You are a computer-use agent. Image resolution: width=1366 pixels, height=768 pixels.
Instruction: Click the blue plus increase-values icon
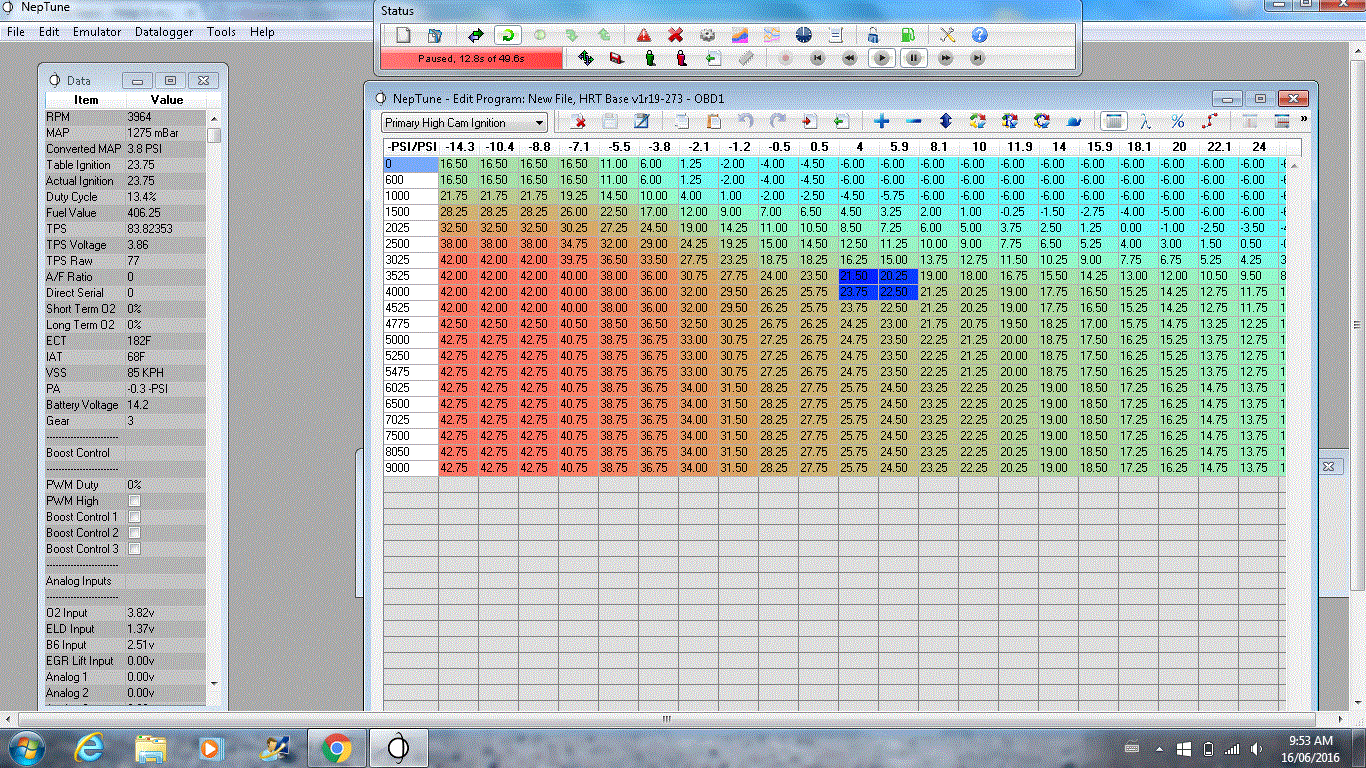click(881, 122)
